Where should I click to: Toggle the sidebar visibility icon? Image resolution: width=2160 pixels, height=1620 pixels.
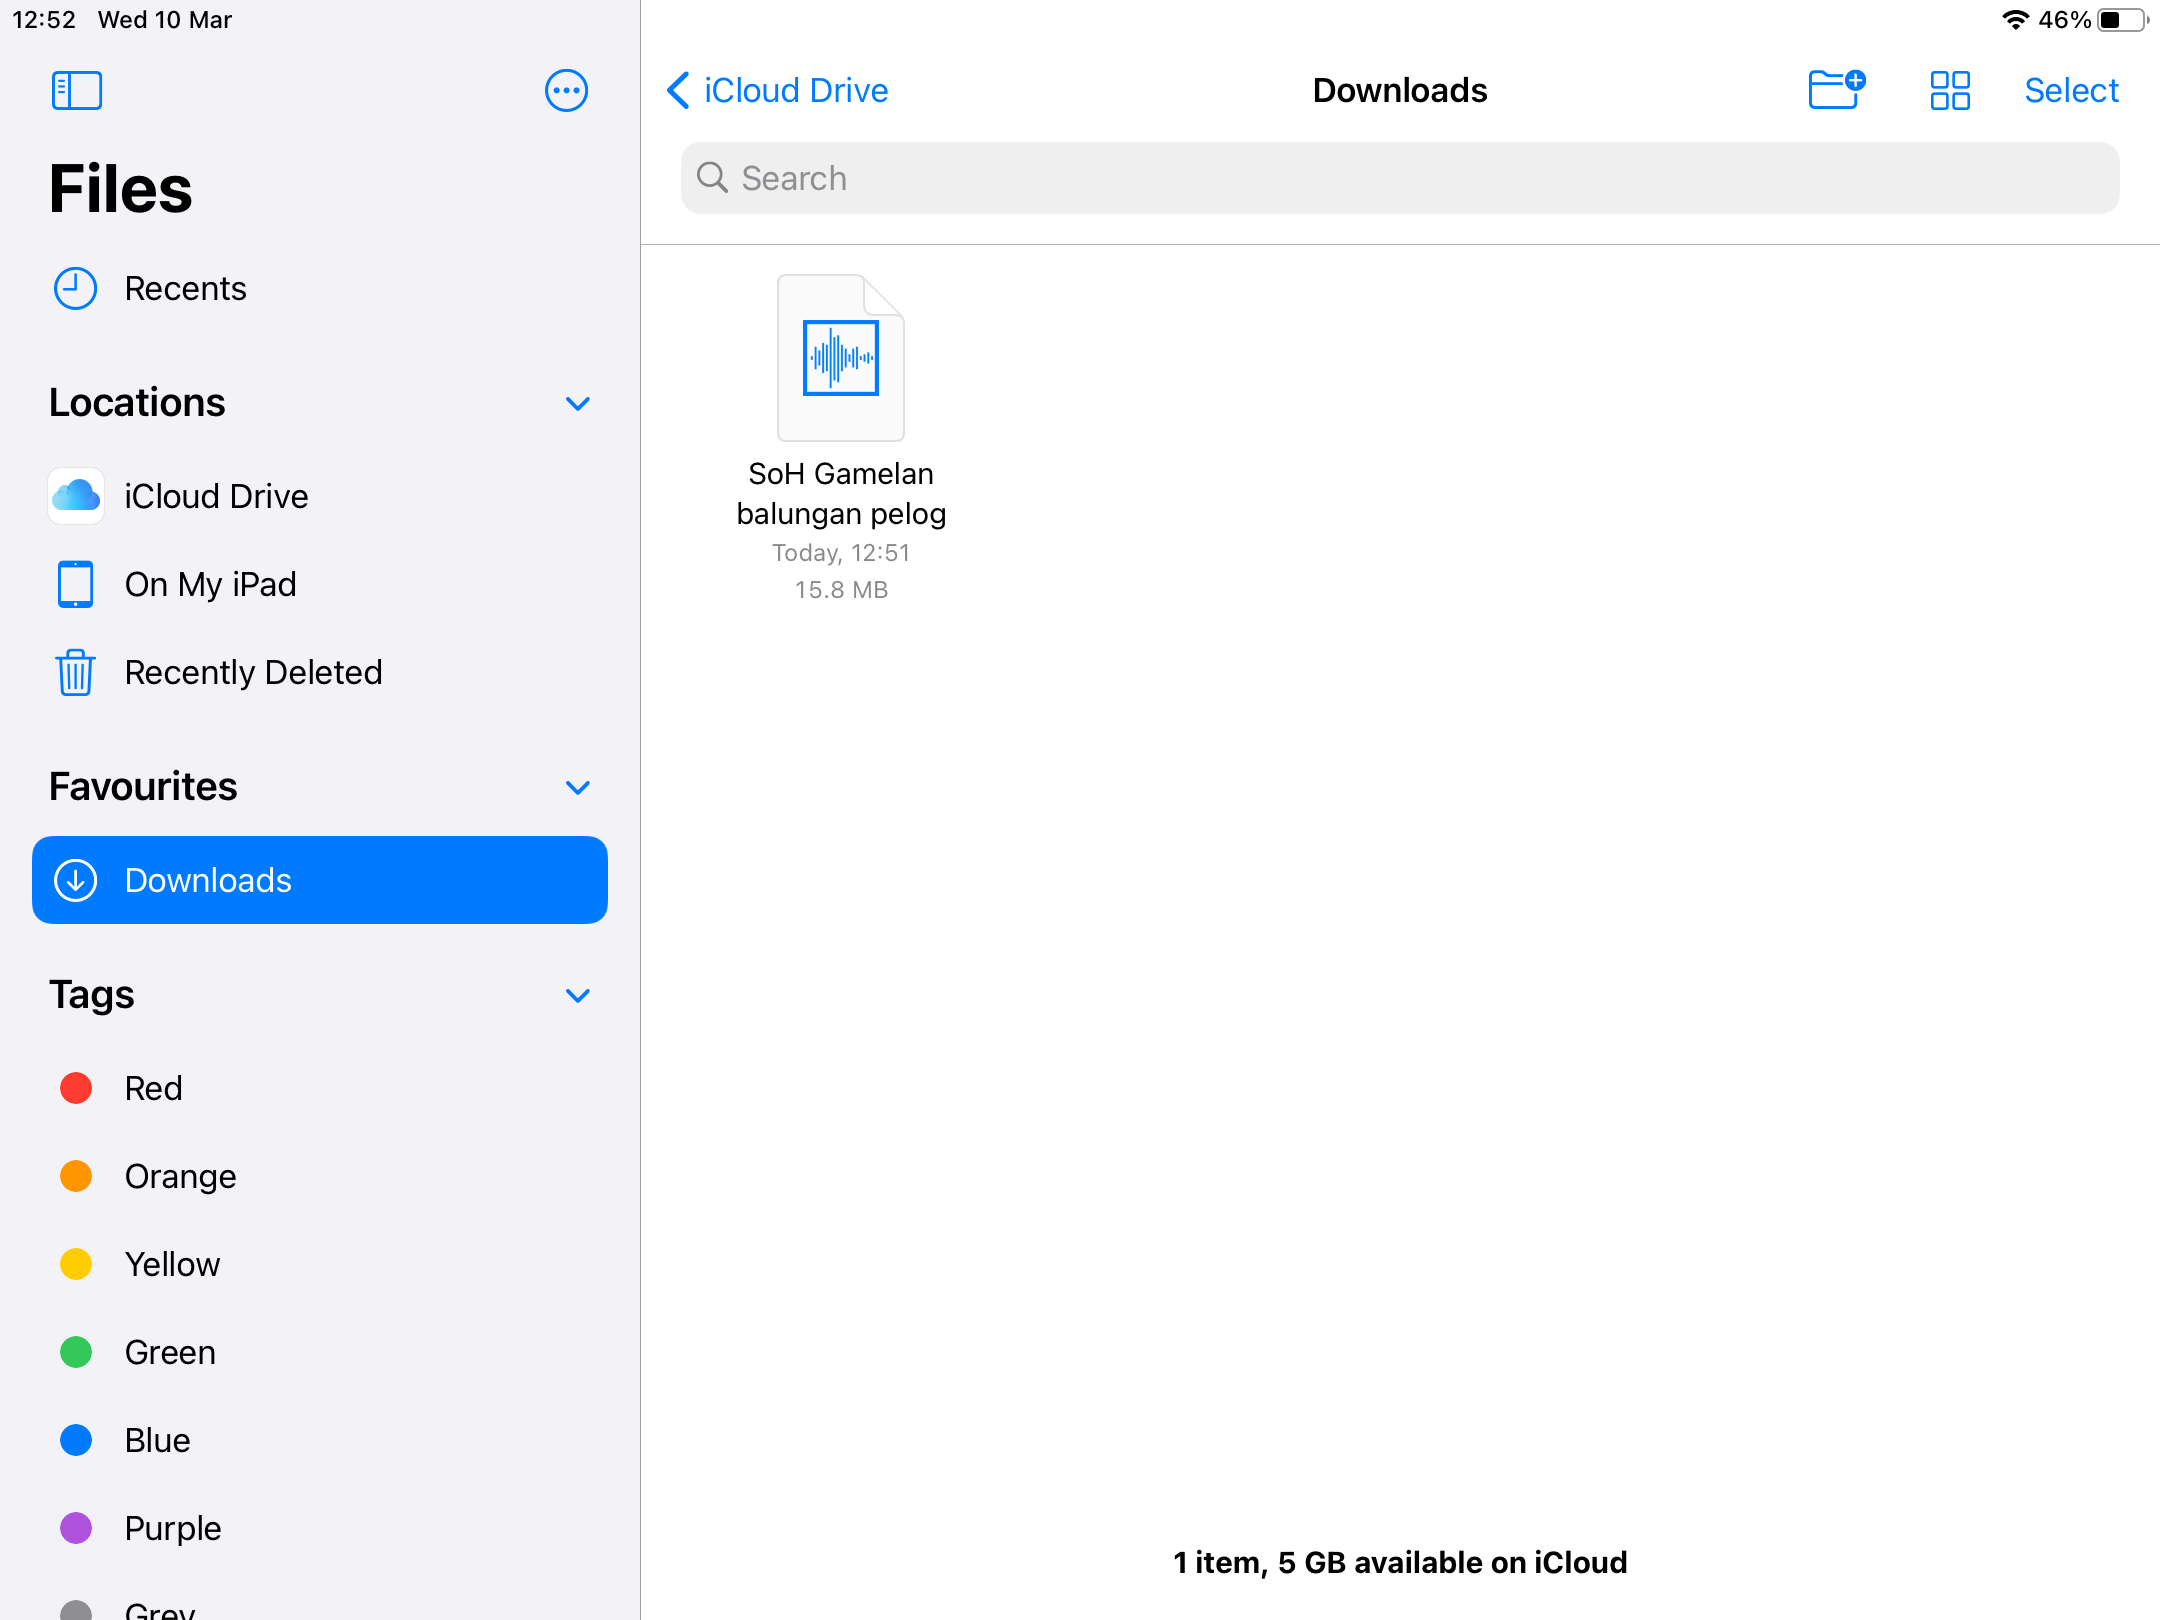click(x=77, y=90)
